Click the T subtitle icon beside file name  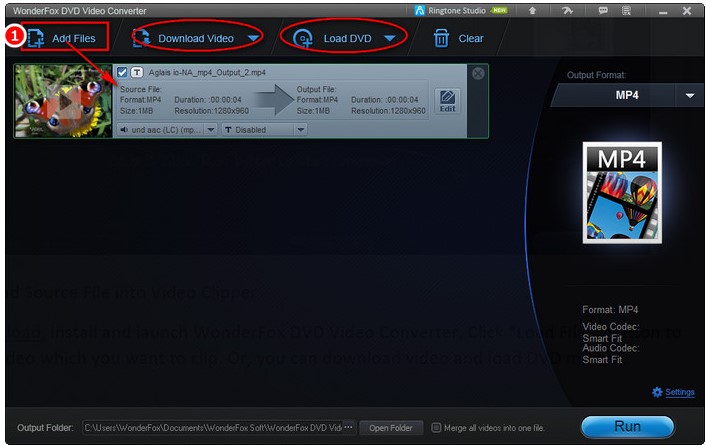[x=137, y=72]
